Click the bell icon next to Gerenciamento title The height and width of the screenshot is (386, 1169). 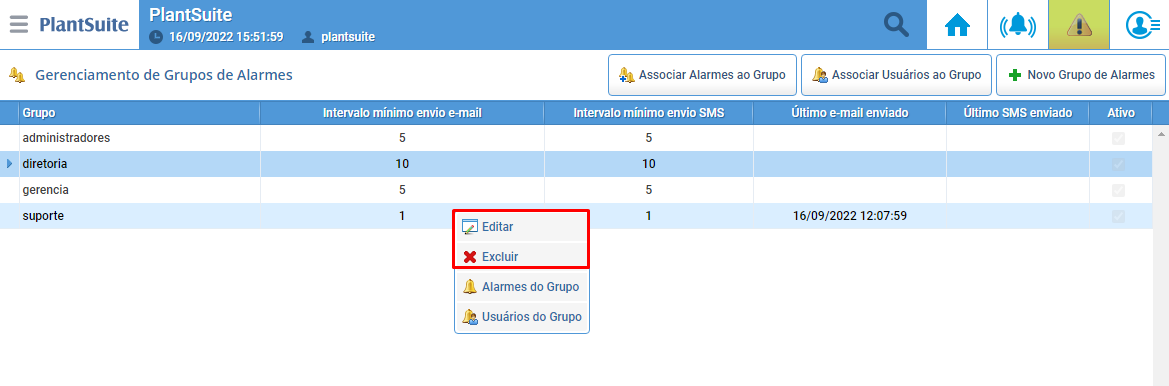click(17, 75)
